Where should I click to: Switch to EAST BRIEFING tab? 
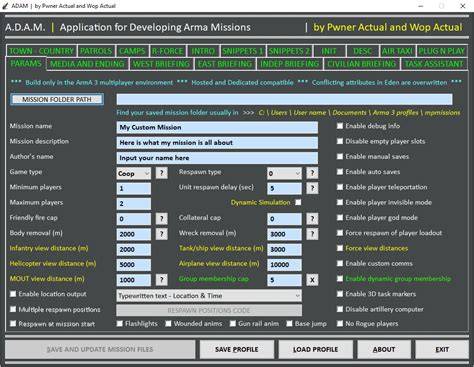click(x=225, y=64)
